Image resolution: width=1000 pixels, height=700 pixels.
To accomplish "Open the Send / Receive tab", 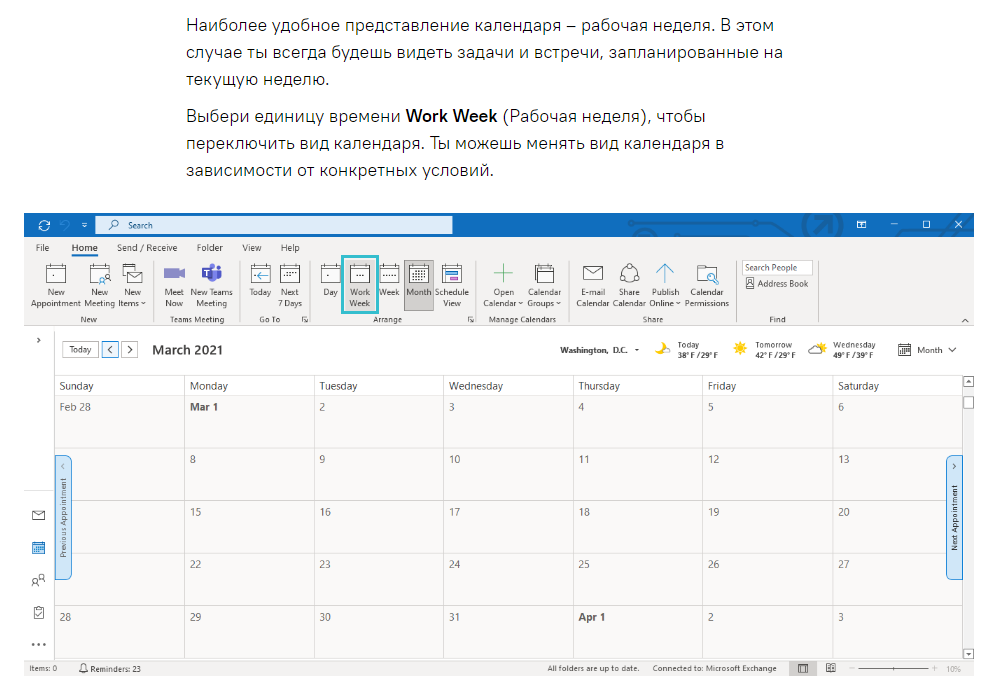I will (147, 248).
